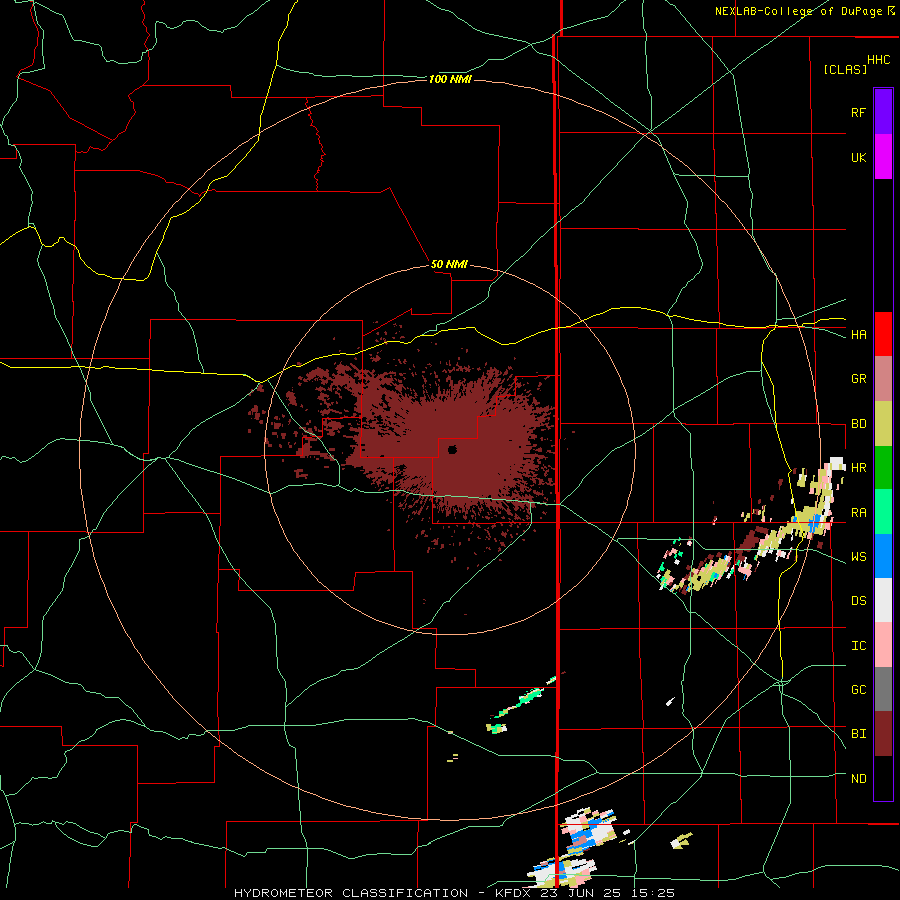Screen dimensions: 900x900
Task: Click the WS blue legend swatch
Action: pyautogui.click(x=883, y=556)
